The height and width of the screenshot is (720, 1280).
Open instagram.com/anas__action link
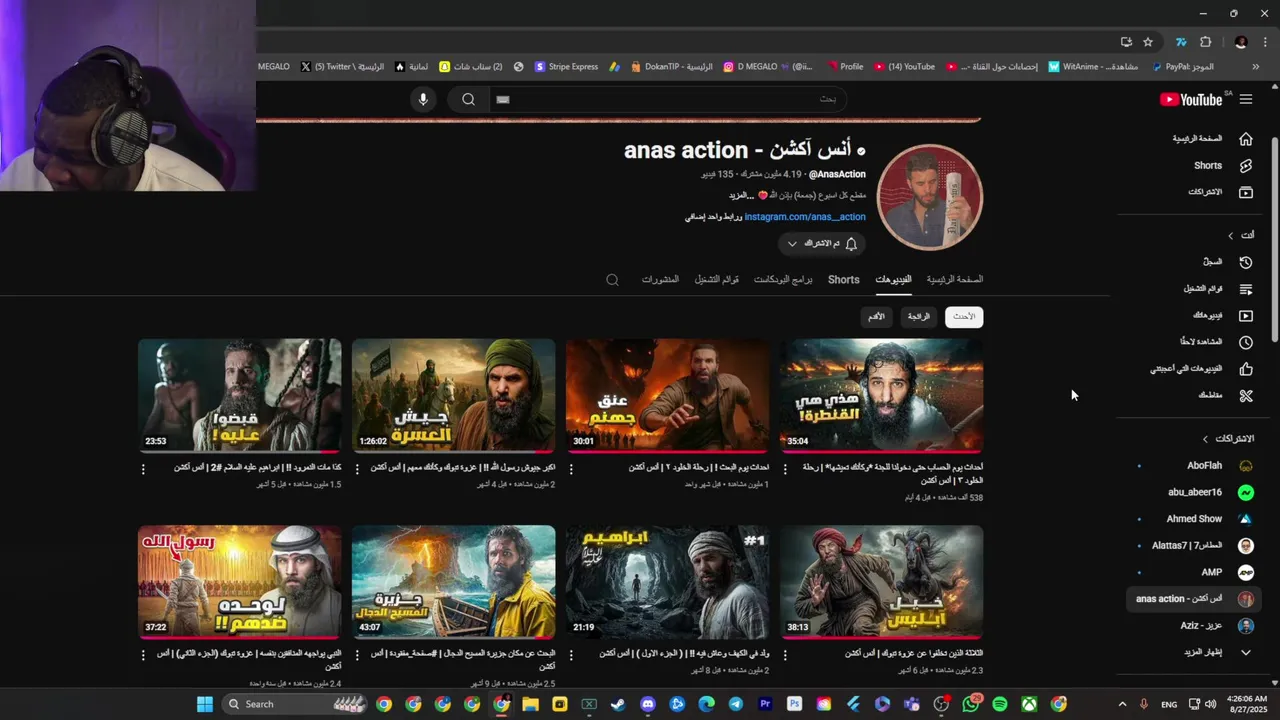click(x=805, y=217)
